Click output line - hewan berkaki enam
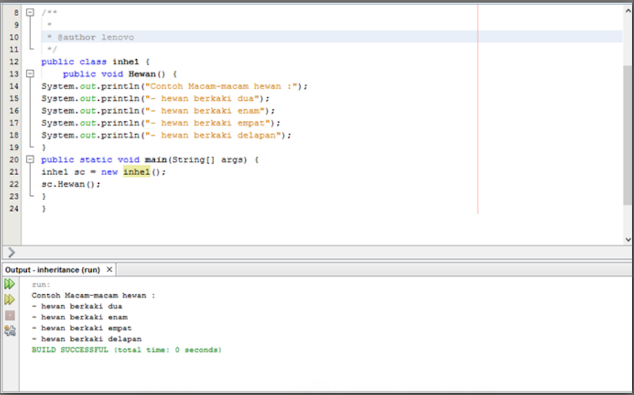This screenshot has width=634, height=395. tap(80, 317)
